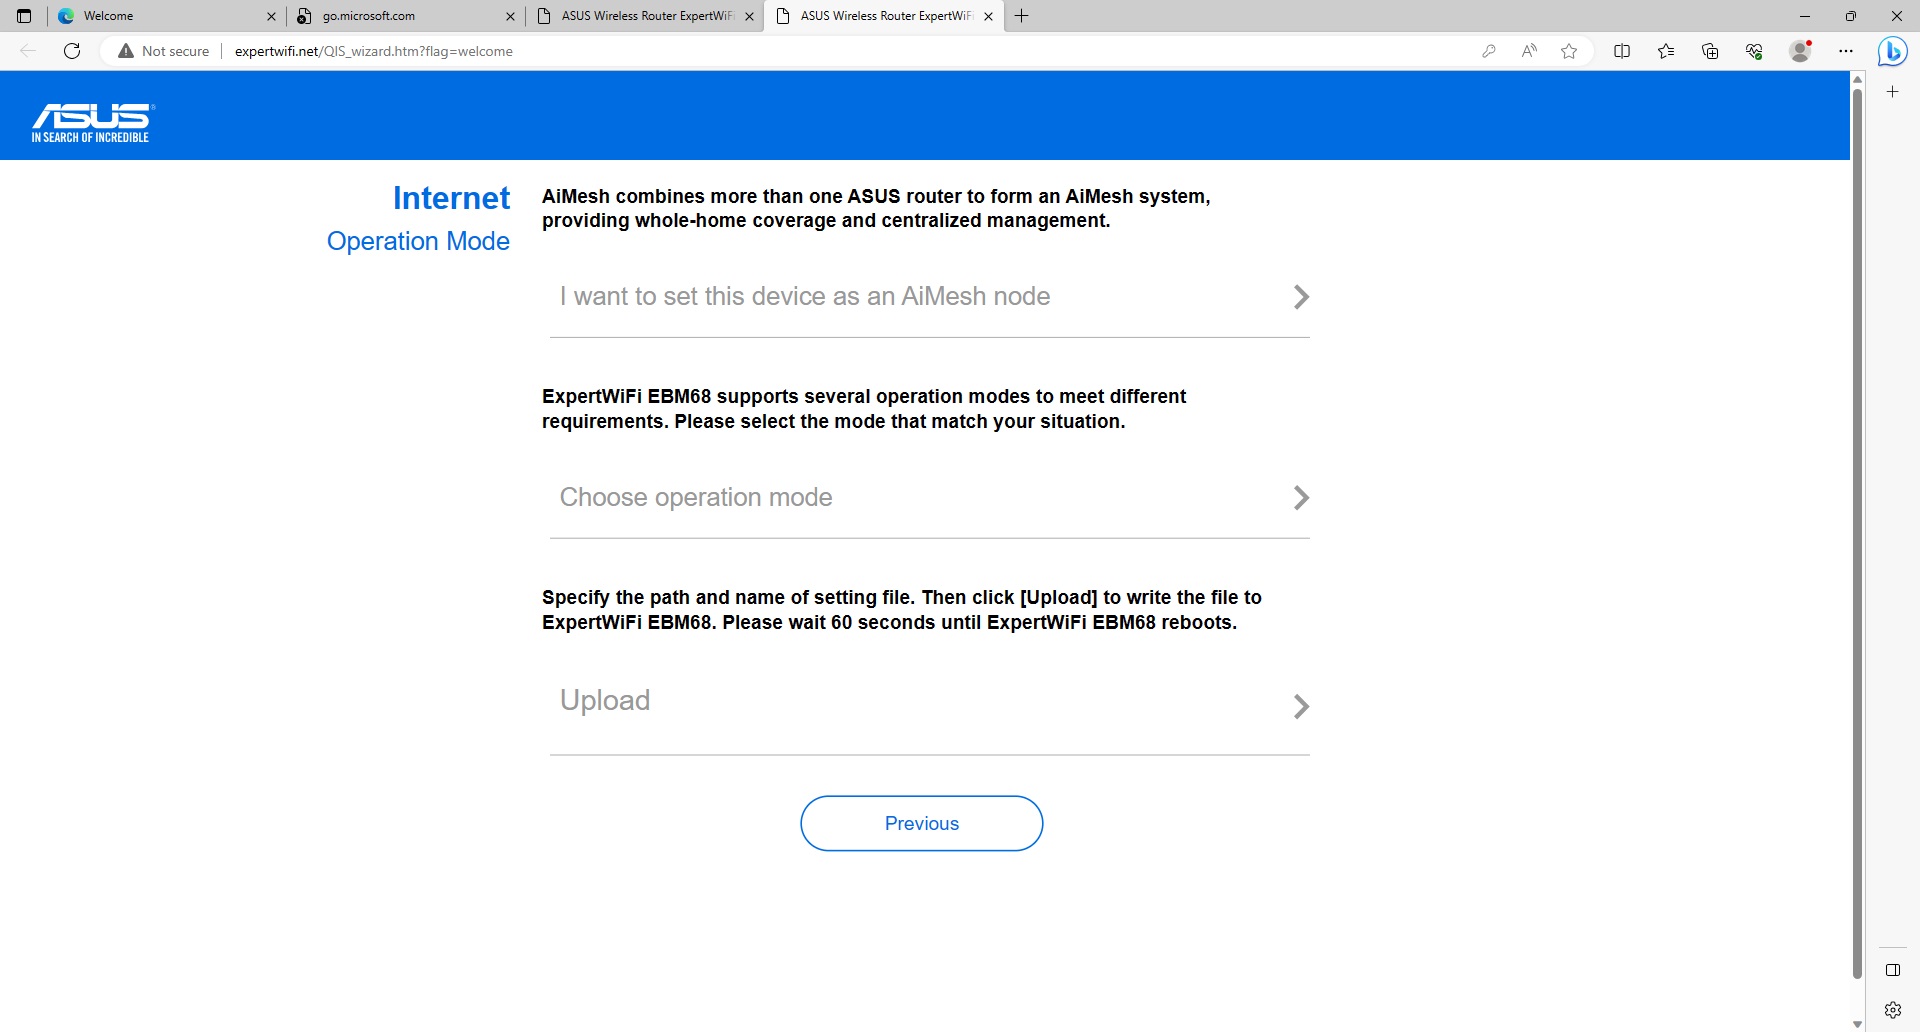The image size is (1920, 1032).
Task: Click the Operation Mode step label
Action: (418, 241)
